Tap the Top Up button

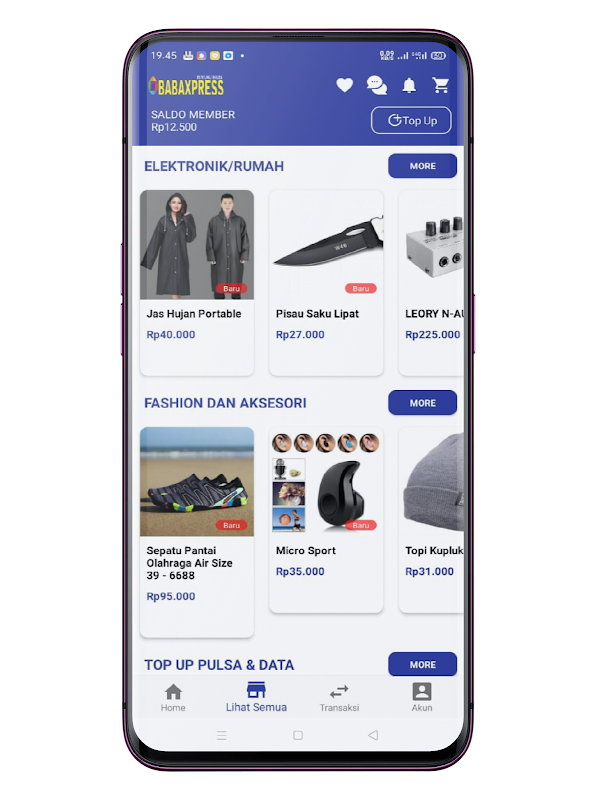pos(411,120)
